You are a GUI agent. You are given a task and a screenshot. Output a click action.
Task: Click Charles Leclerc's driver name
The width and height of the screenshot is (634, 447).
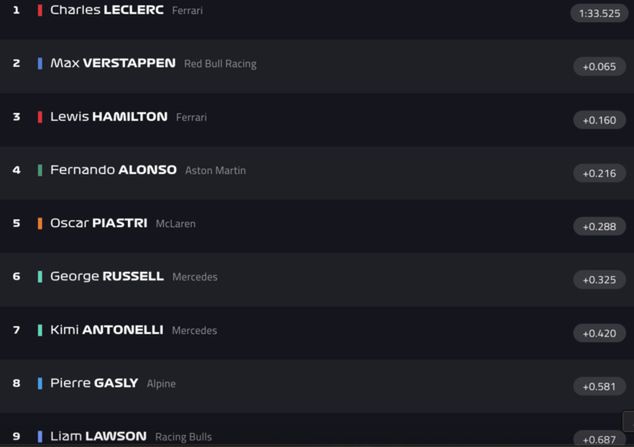click(106, 10)
